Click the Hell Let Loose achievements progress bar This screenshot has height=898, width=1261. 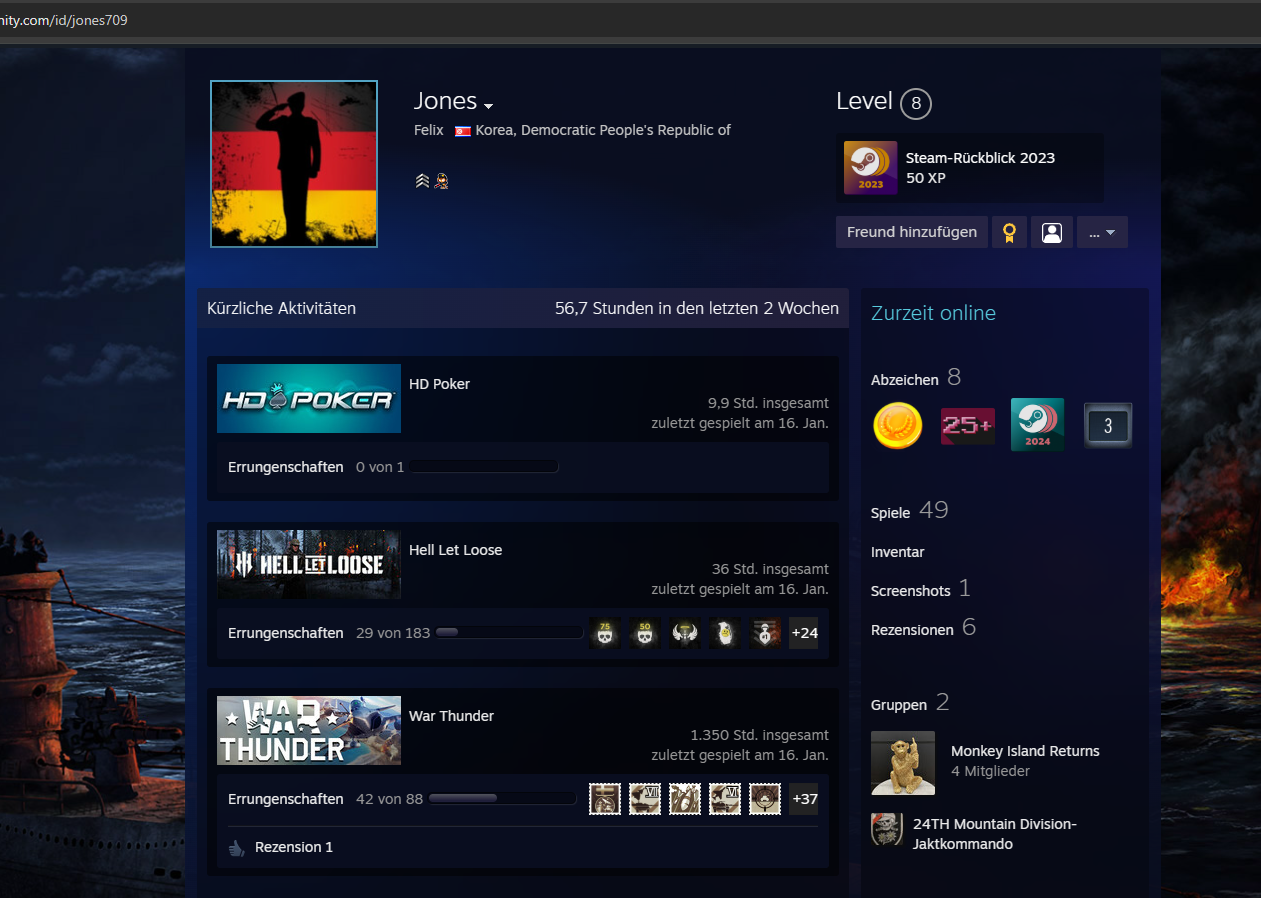[508, 633]
